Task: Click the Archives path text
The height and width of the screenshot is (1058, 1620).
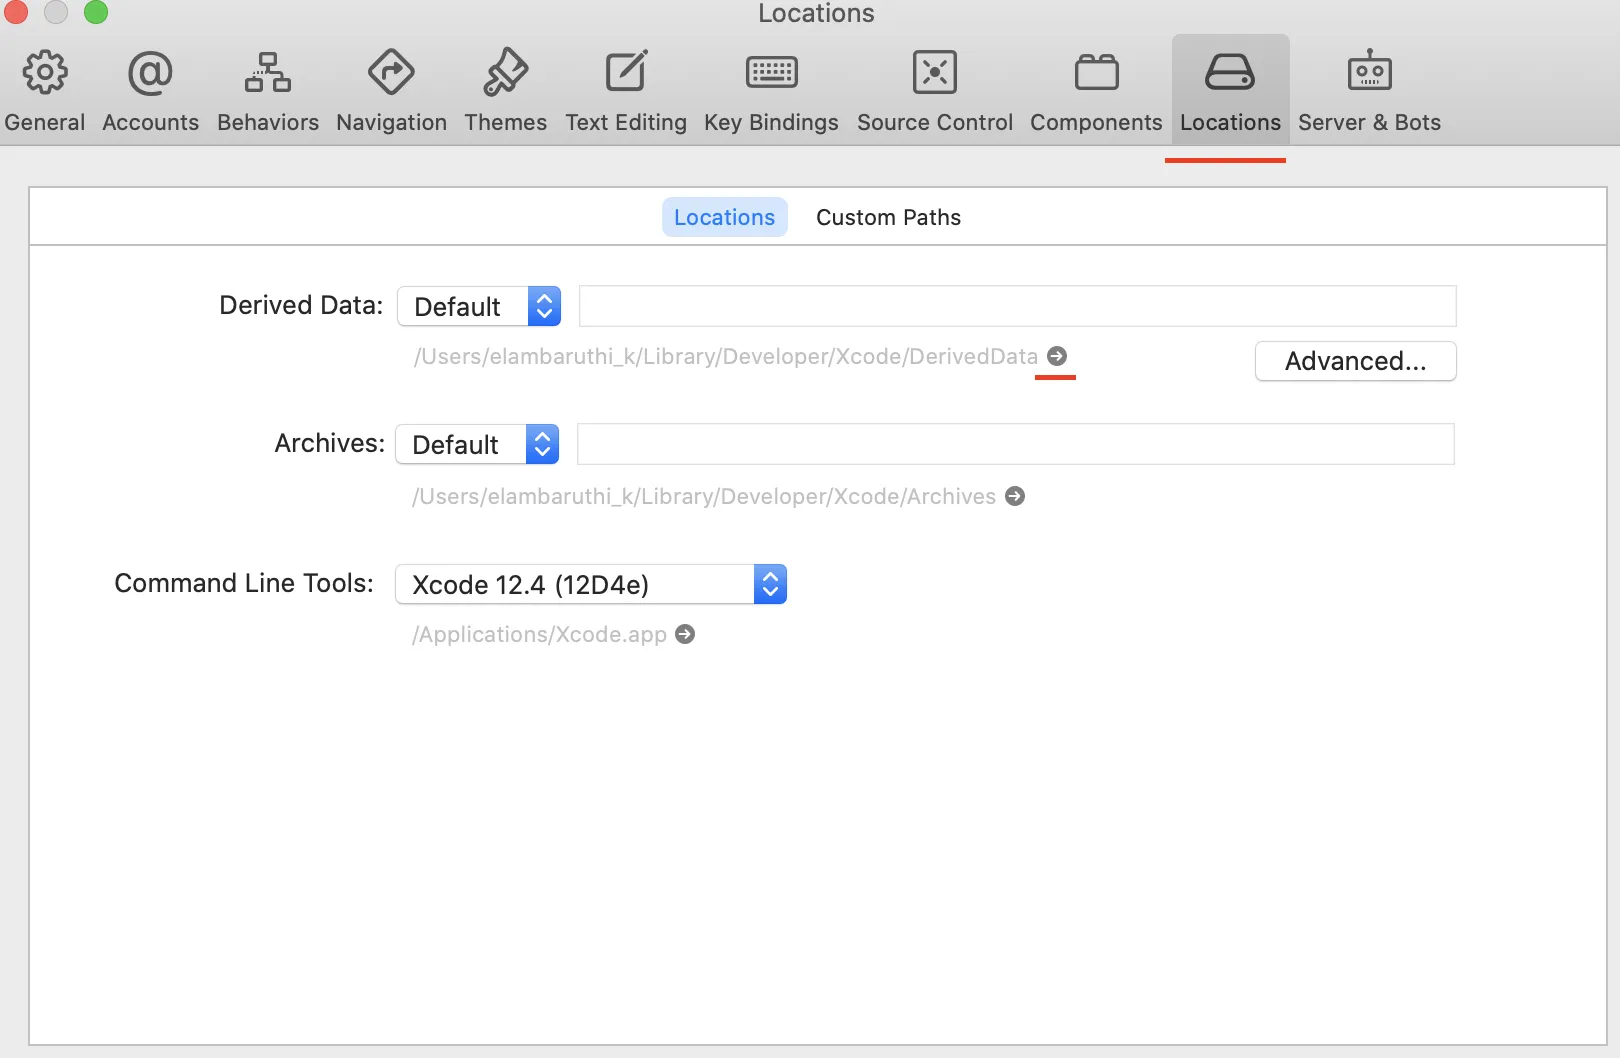Action: tap(704, 496)
